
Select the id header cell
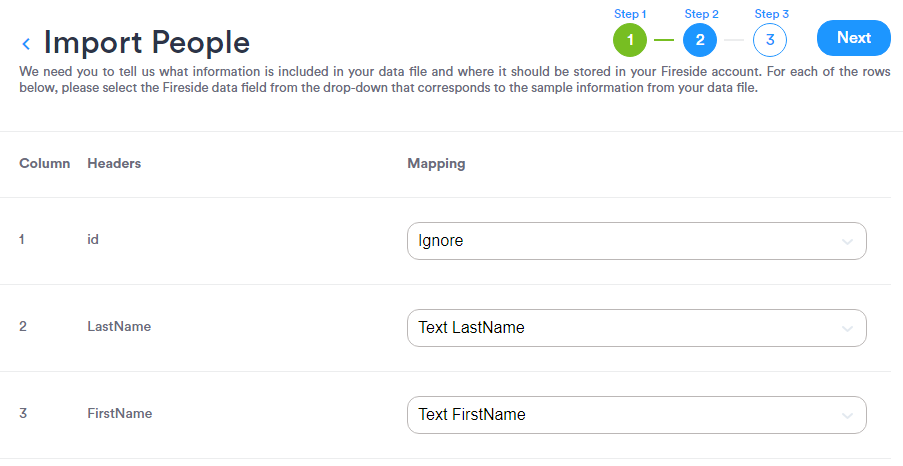[93, 240]
